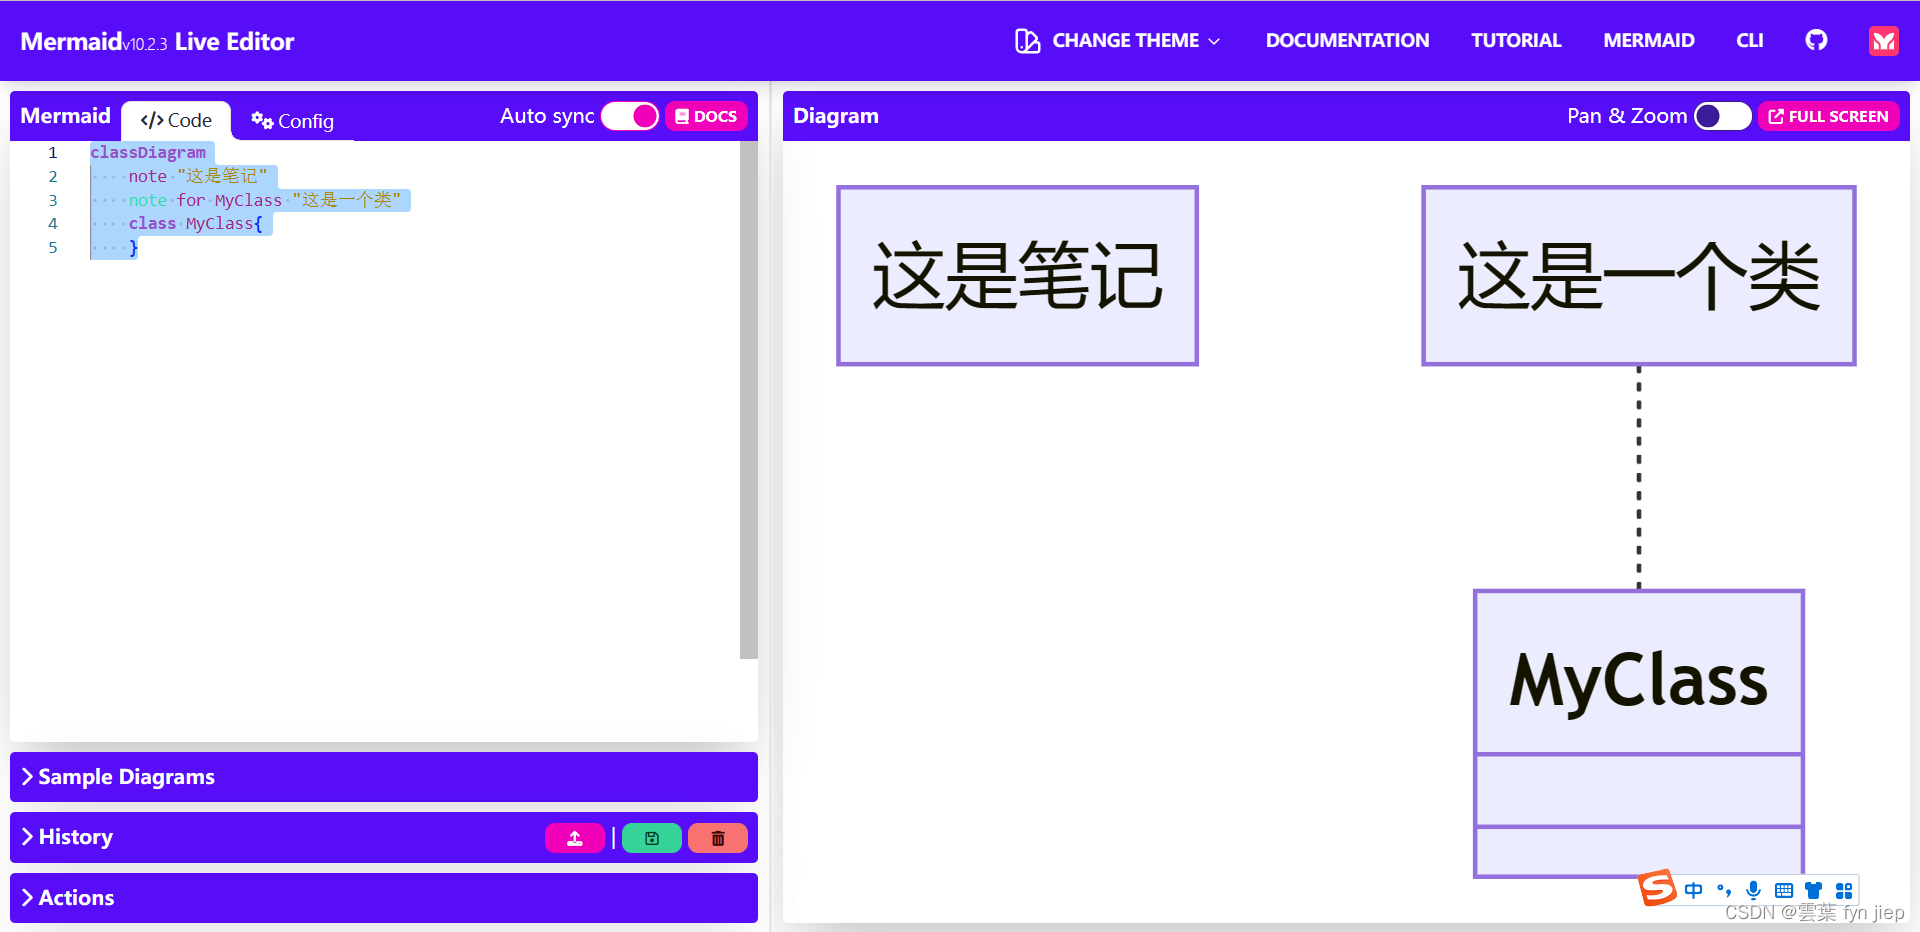Click the Change Theme palette icon
This screenshot has width=1920, height=932.
click(1027, 41)
